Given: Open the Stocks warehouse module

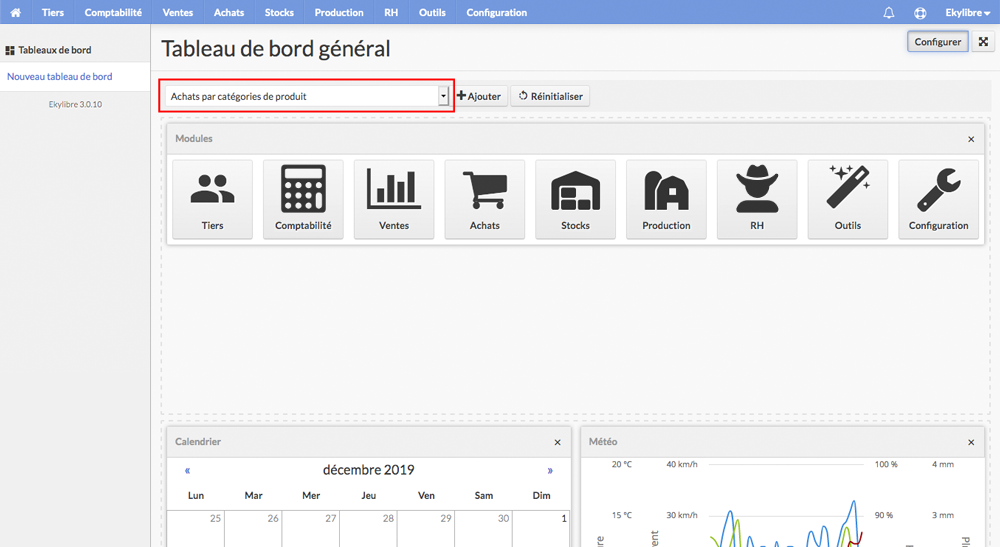Looking at the screenshot, I should click(575, 200).
